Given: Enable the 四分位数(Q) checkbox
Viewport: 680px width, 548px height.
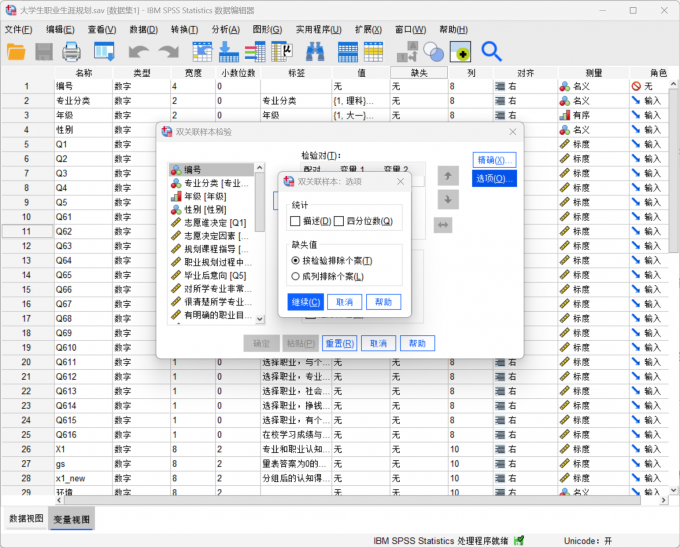Looking at the screenshot, I should point(339,221).
